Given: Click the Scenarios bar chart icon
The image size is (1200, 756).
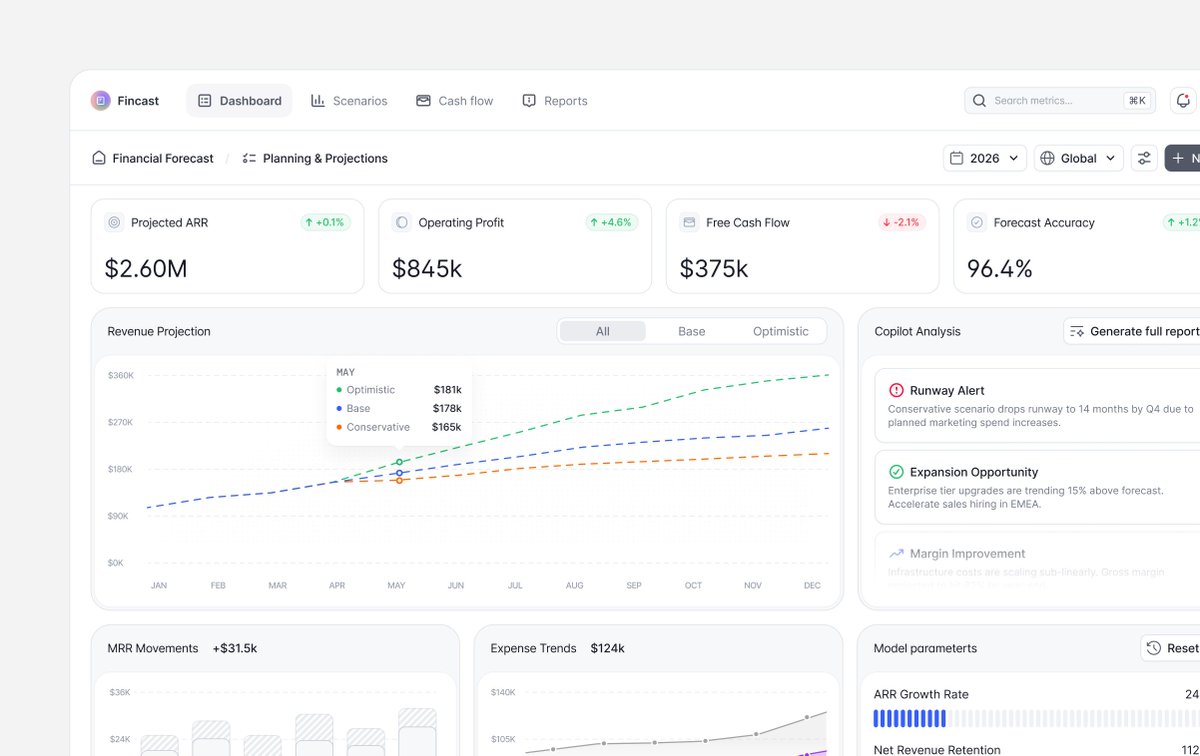Looking at the screenshot, I should pyautogui.click(x=318, y=100).
